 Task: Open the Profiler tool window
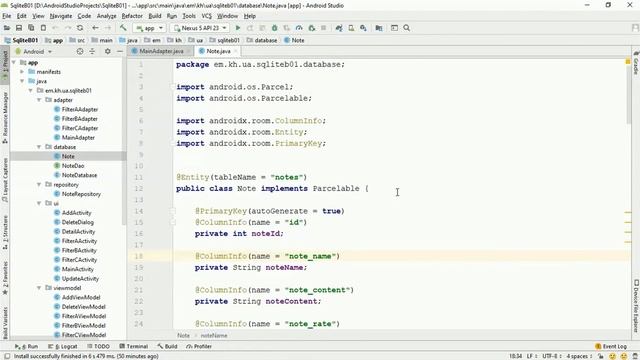point(199,346)
